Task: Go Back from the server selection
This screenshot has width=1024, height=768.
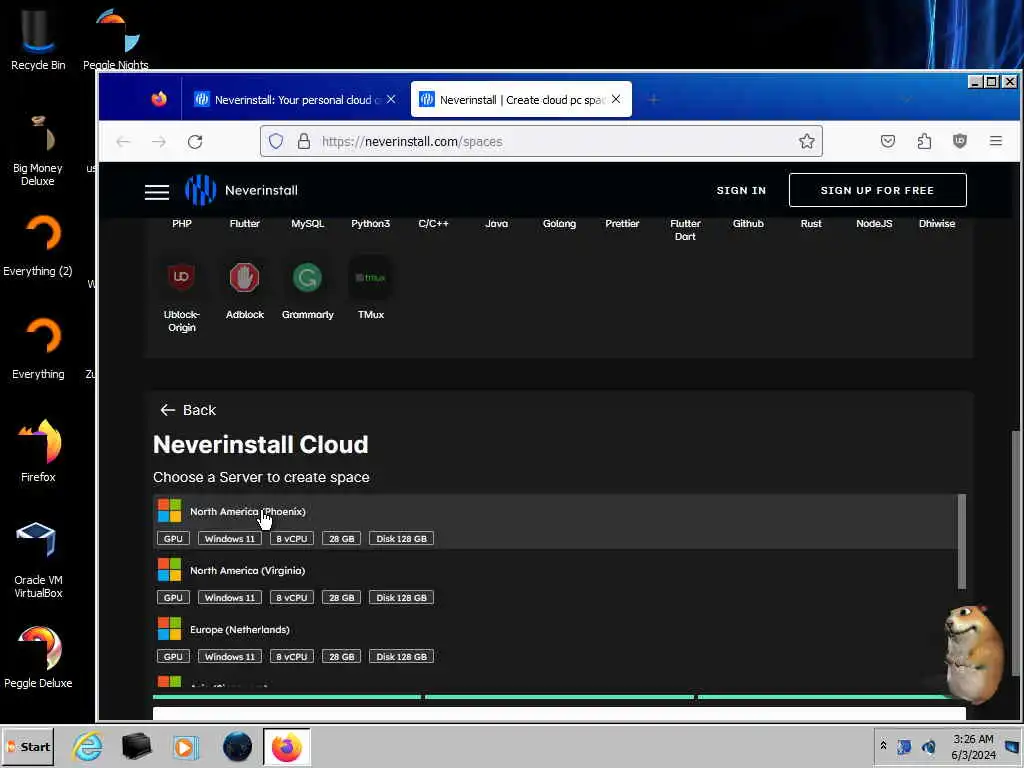Action: 188,410
